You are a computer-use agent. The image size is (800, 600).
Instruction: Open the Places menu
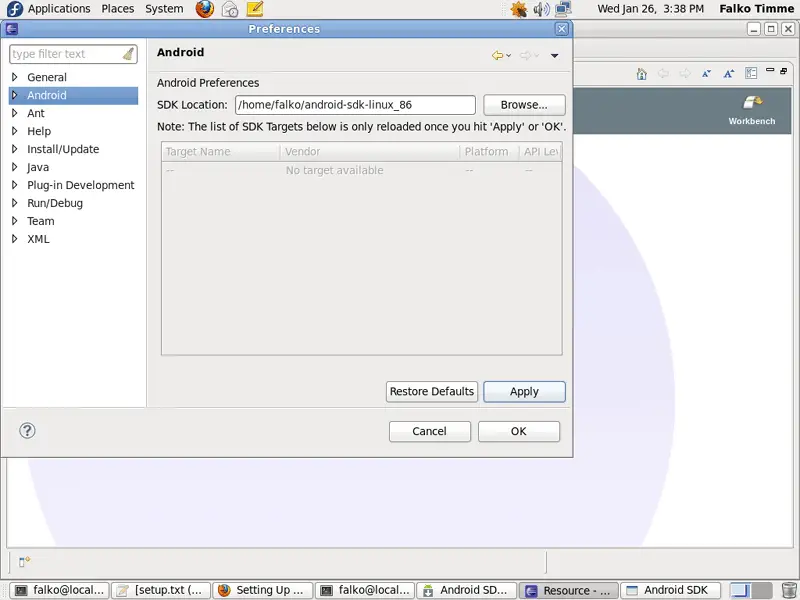click(x=118, y=9)
